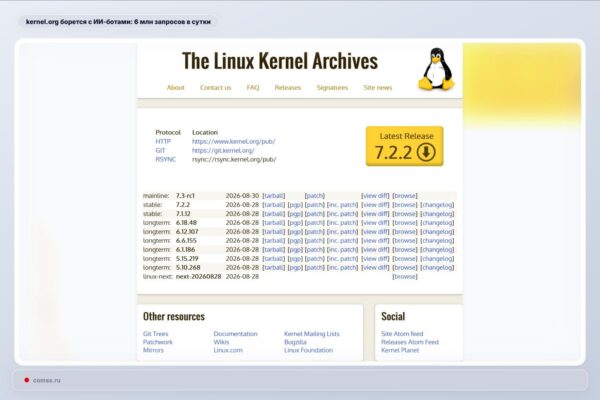The width and height of the screenshot is (600, 400).
Task: Select the date 2026-08-30 in mainline row
Action: (242, 196)
